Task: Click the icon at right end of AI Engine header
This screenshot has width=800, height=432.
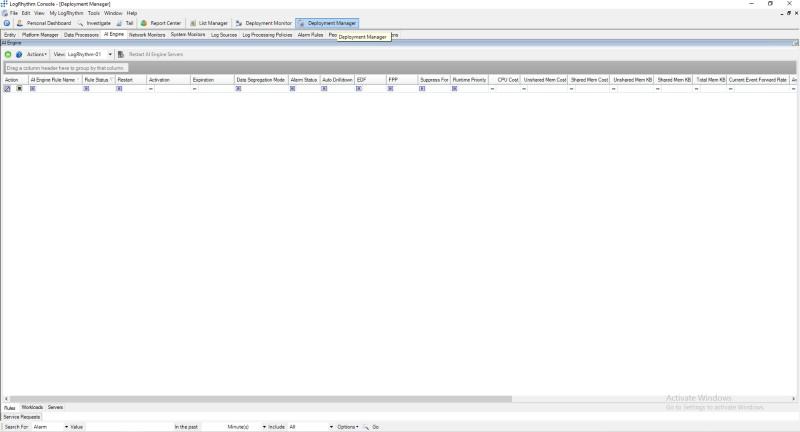Action: coord(795,43)
